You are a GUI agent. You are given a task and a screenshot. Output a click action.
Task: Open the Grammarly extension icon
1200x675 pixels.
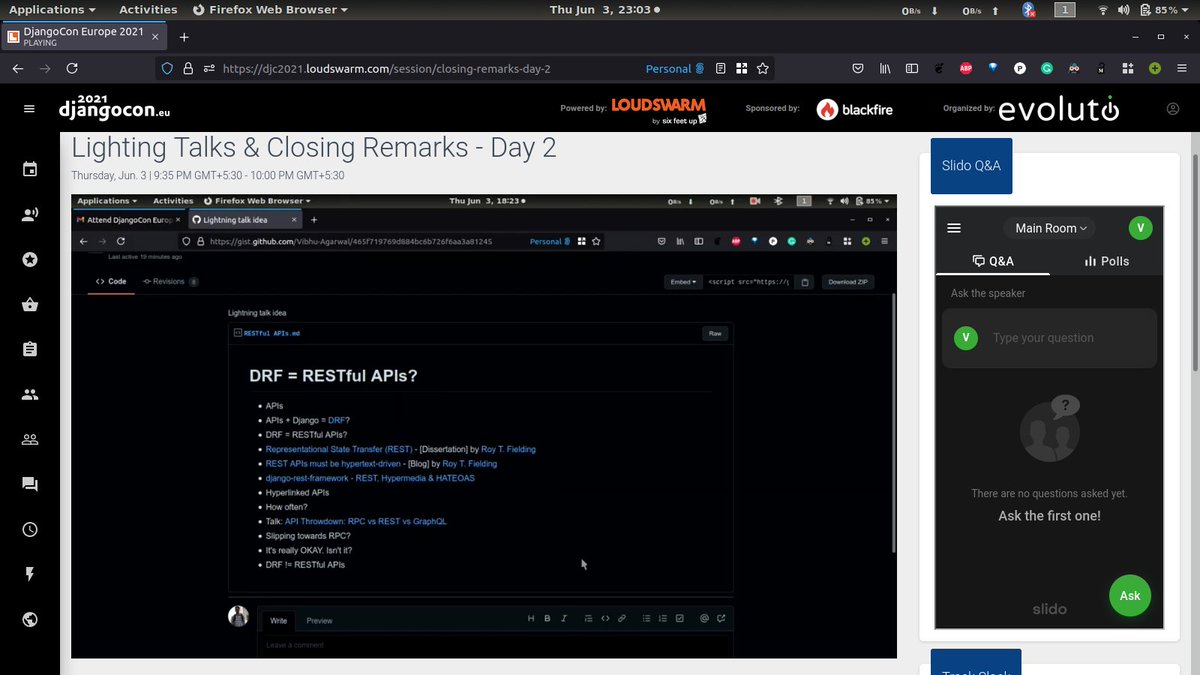pos(1047,69)
